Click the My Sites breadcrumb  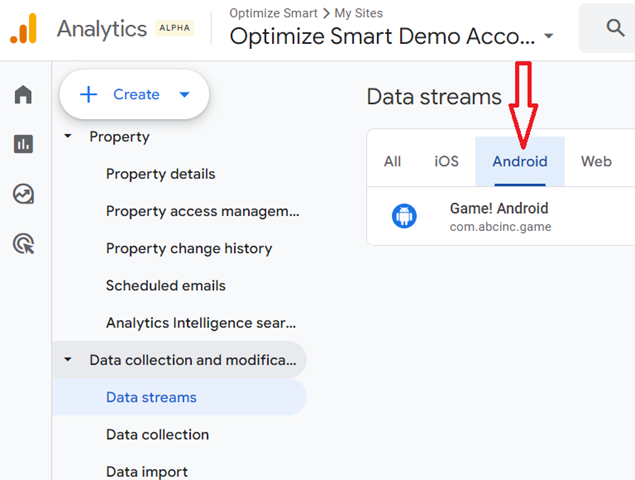click(358, 13)
